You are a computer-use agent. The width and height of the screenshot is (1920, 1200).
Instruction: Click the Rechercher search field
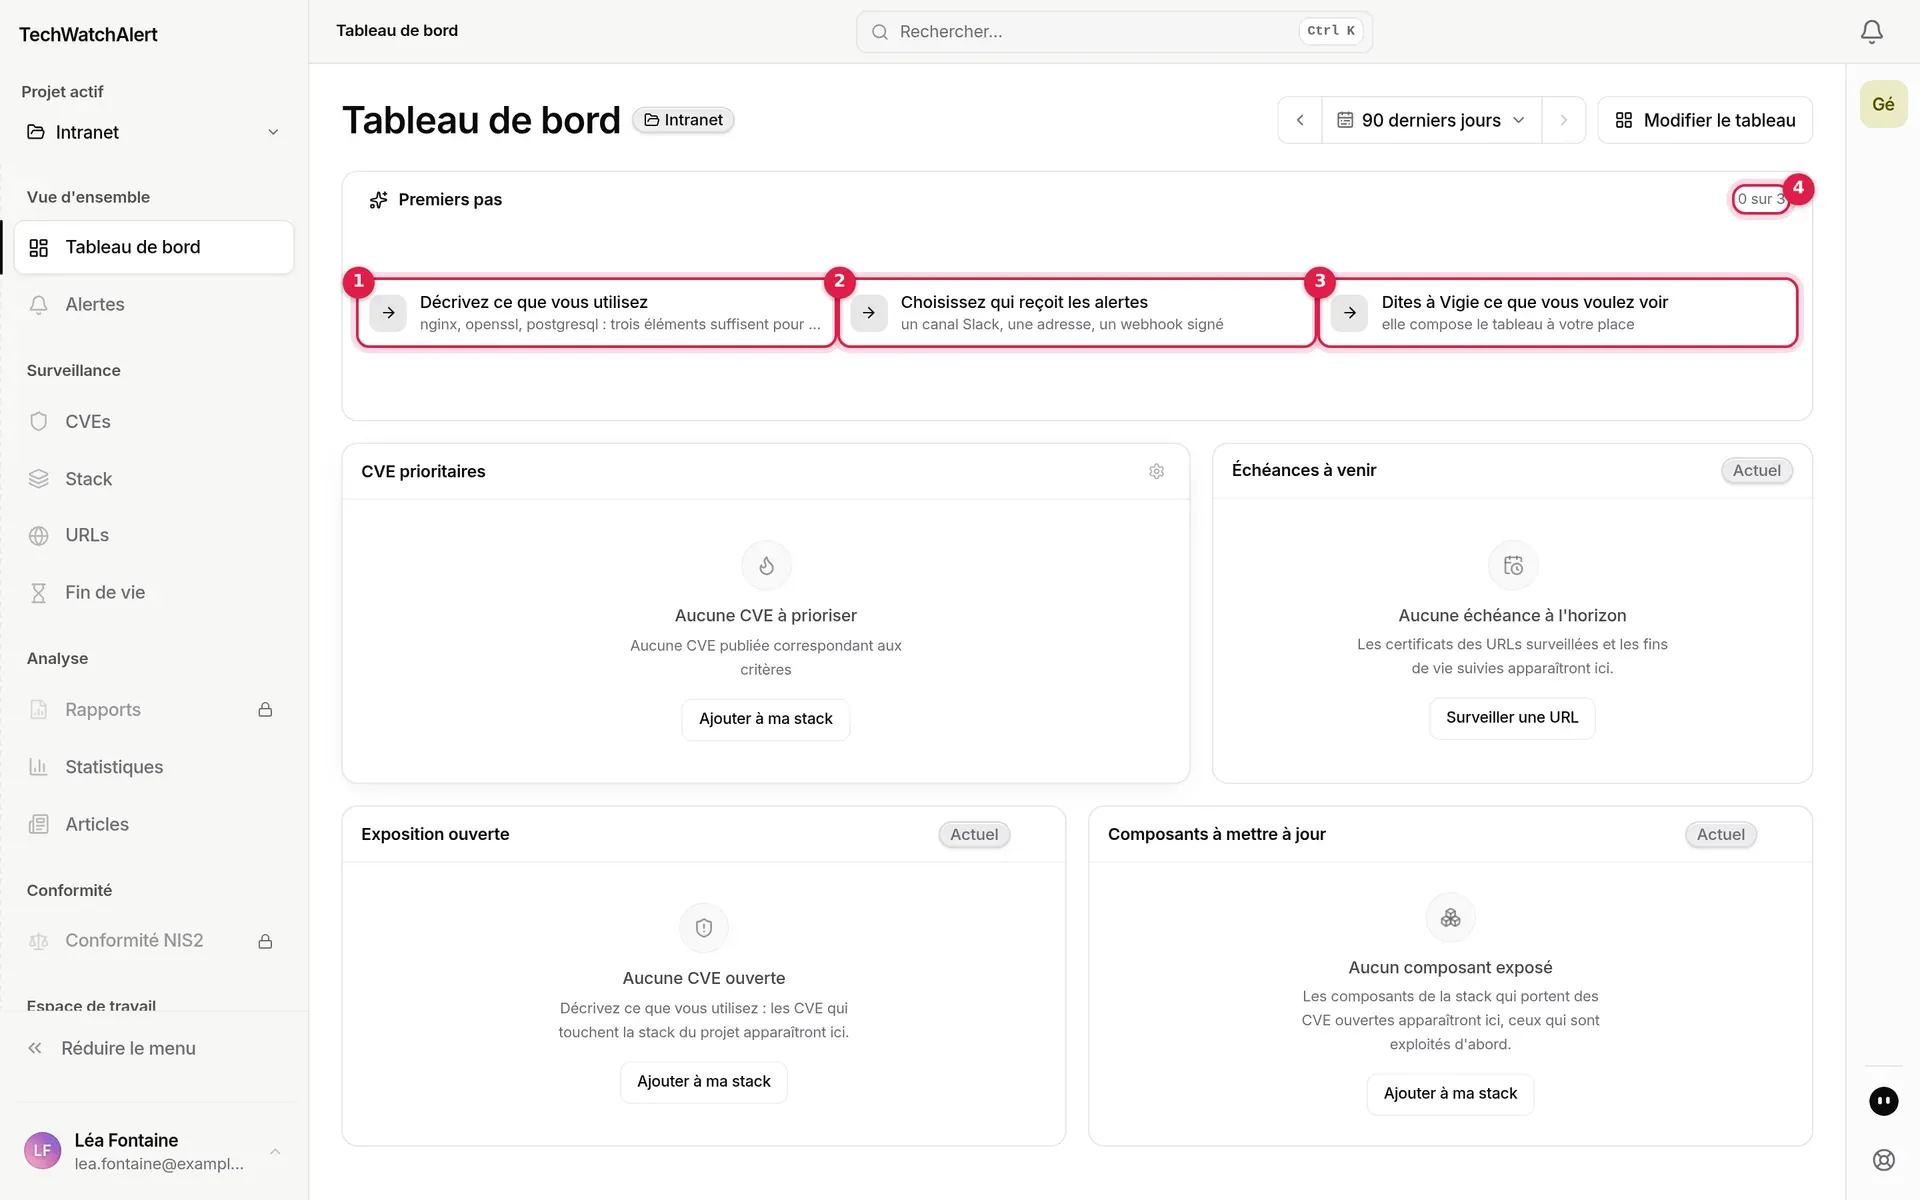pos(1114,32)
